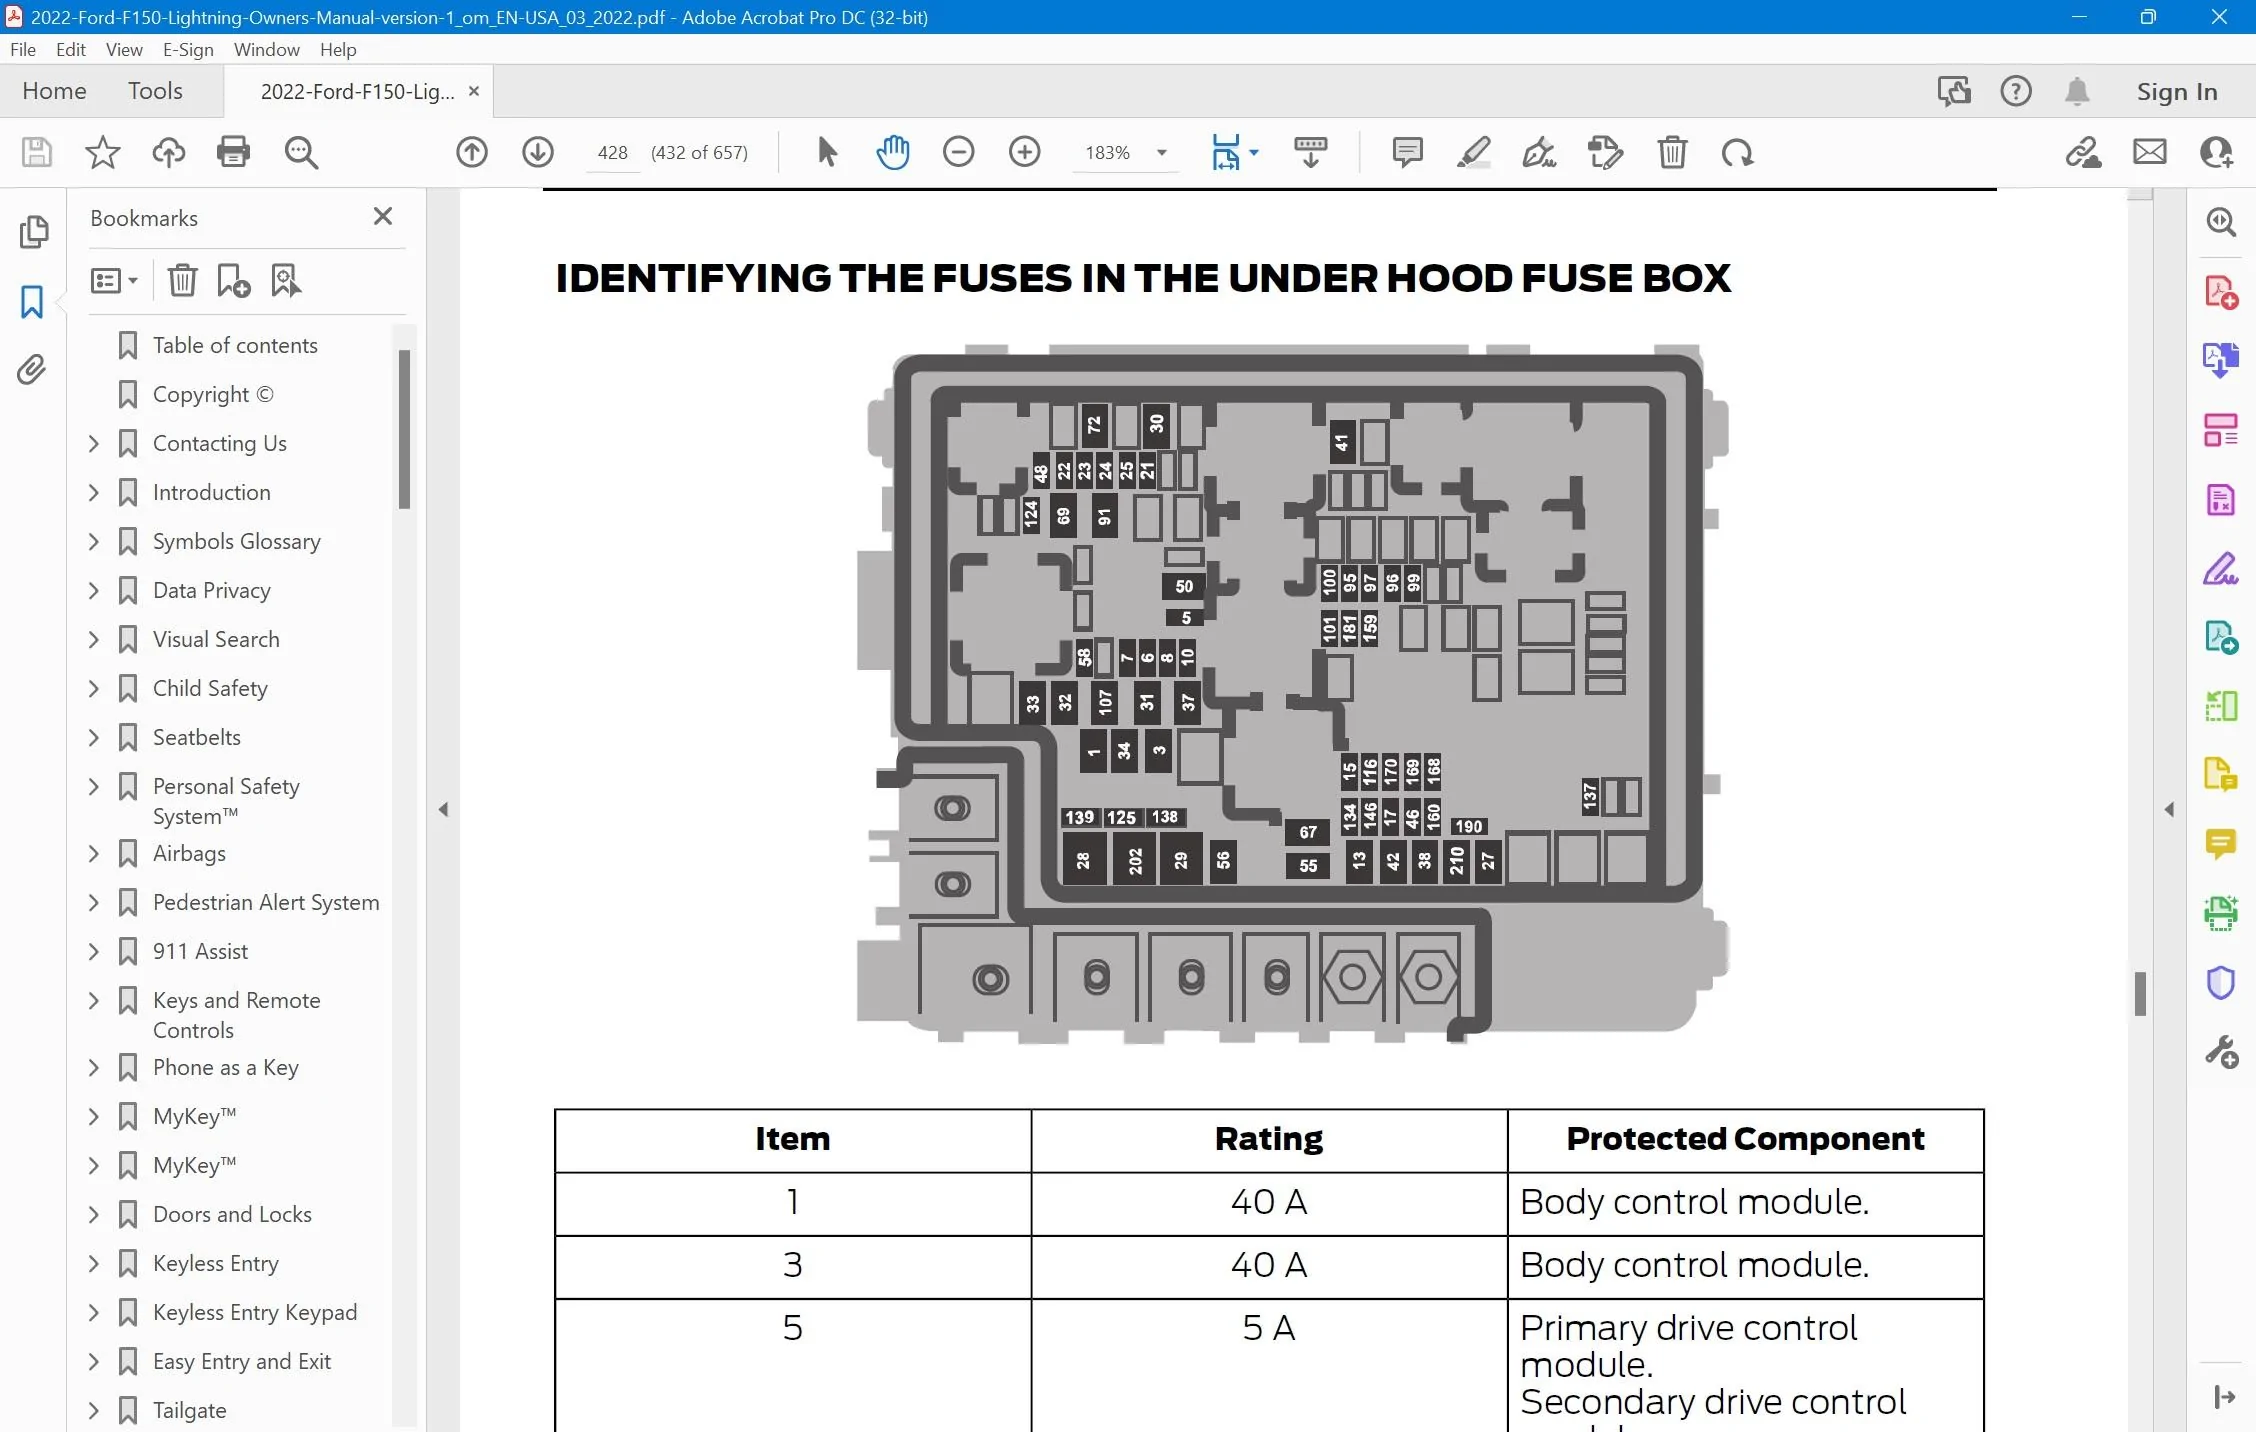This screenshot has height=1432, width=2256.
Task: Toggle the Bookmarks panel side button
Action: (32, 301)
